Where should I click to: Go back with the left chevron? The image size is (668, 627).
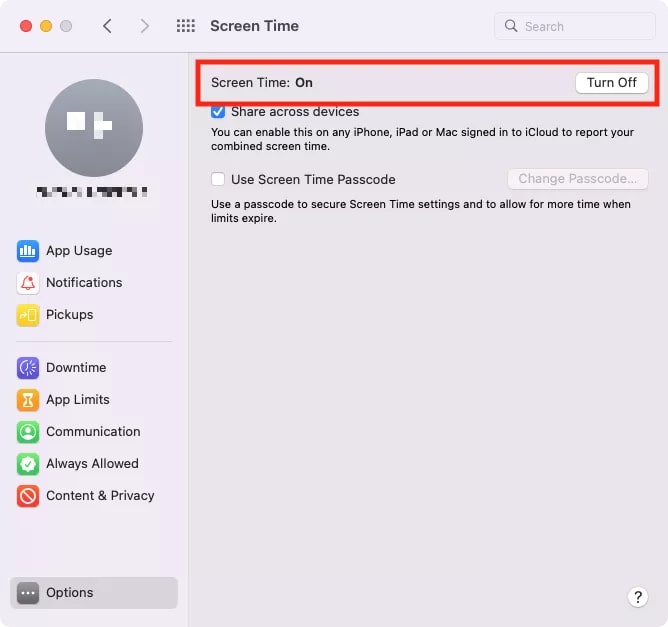pos(108,26)
